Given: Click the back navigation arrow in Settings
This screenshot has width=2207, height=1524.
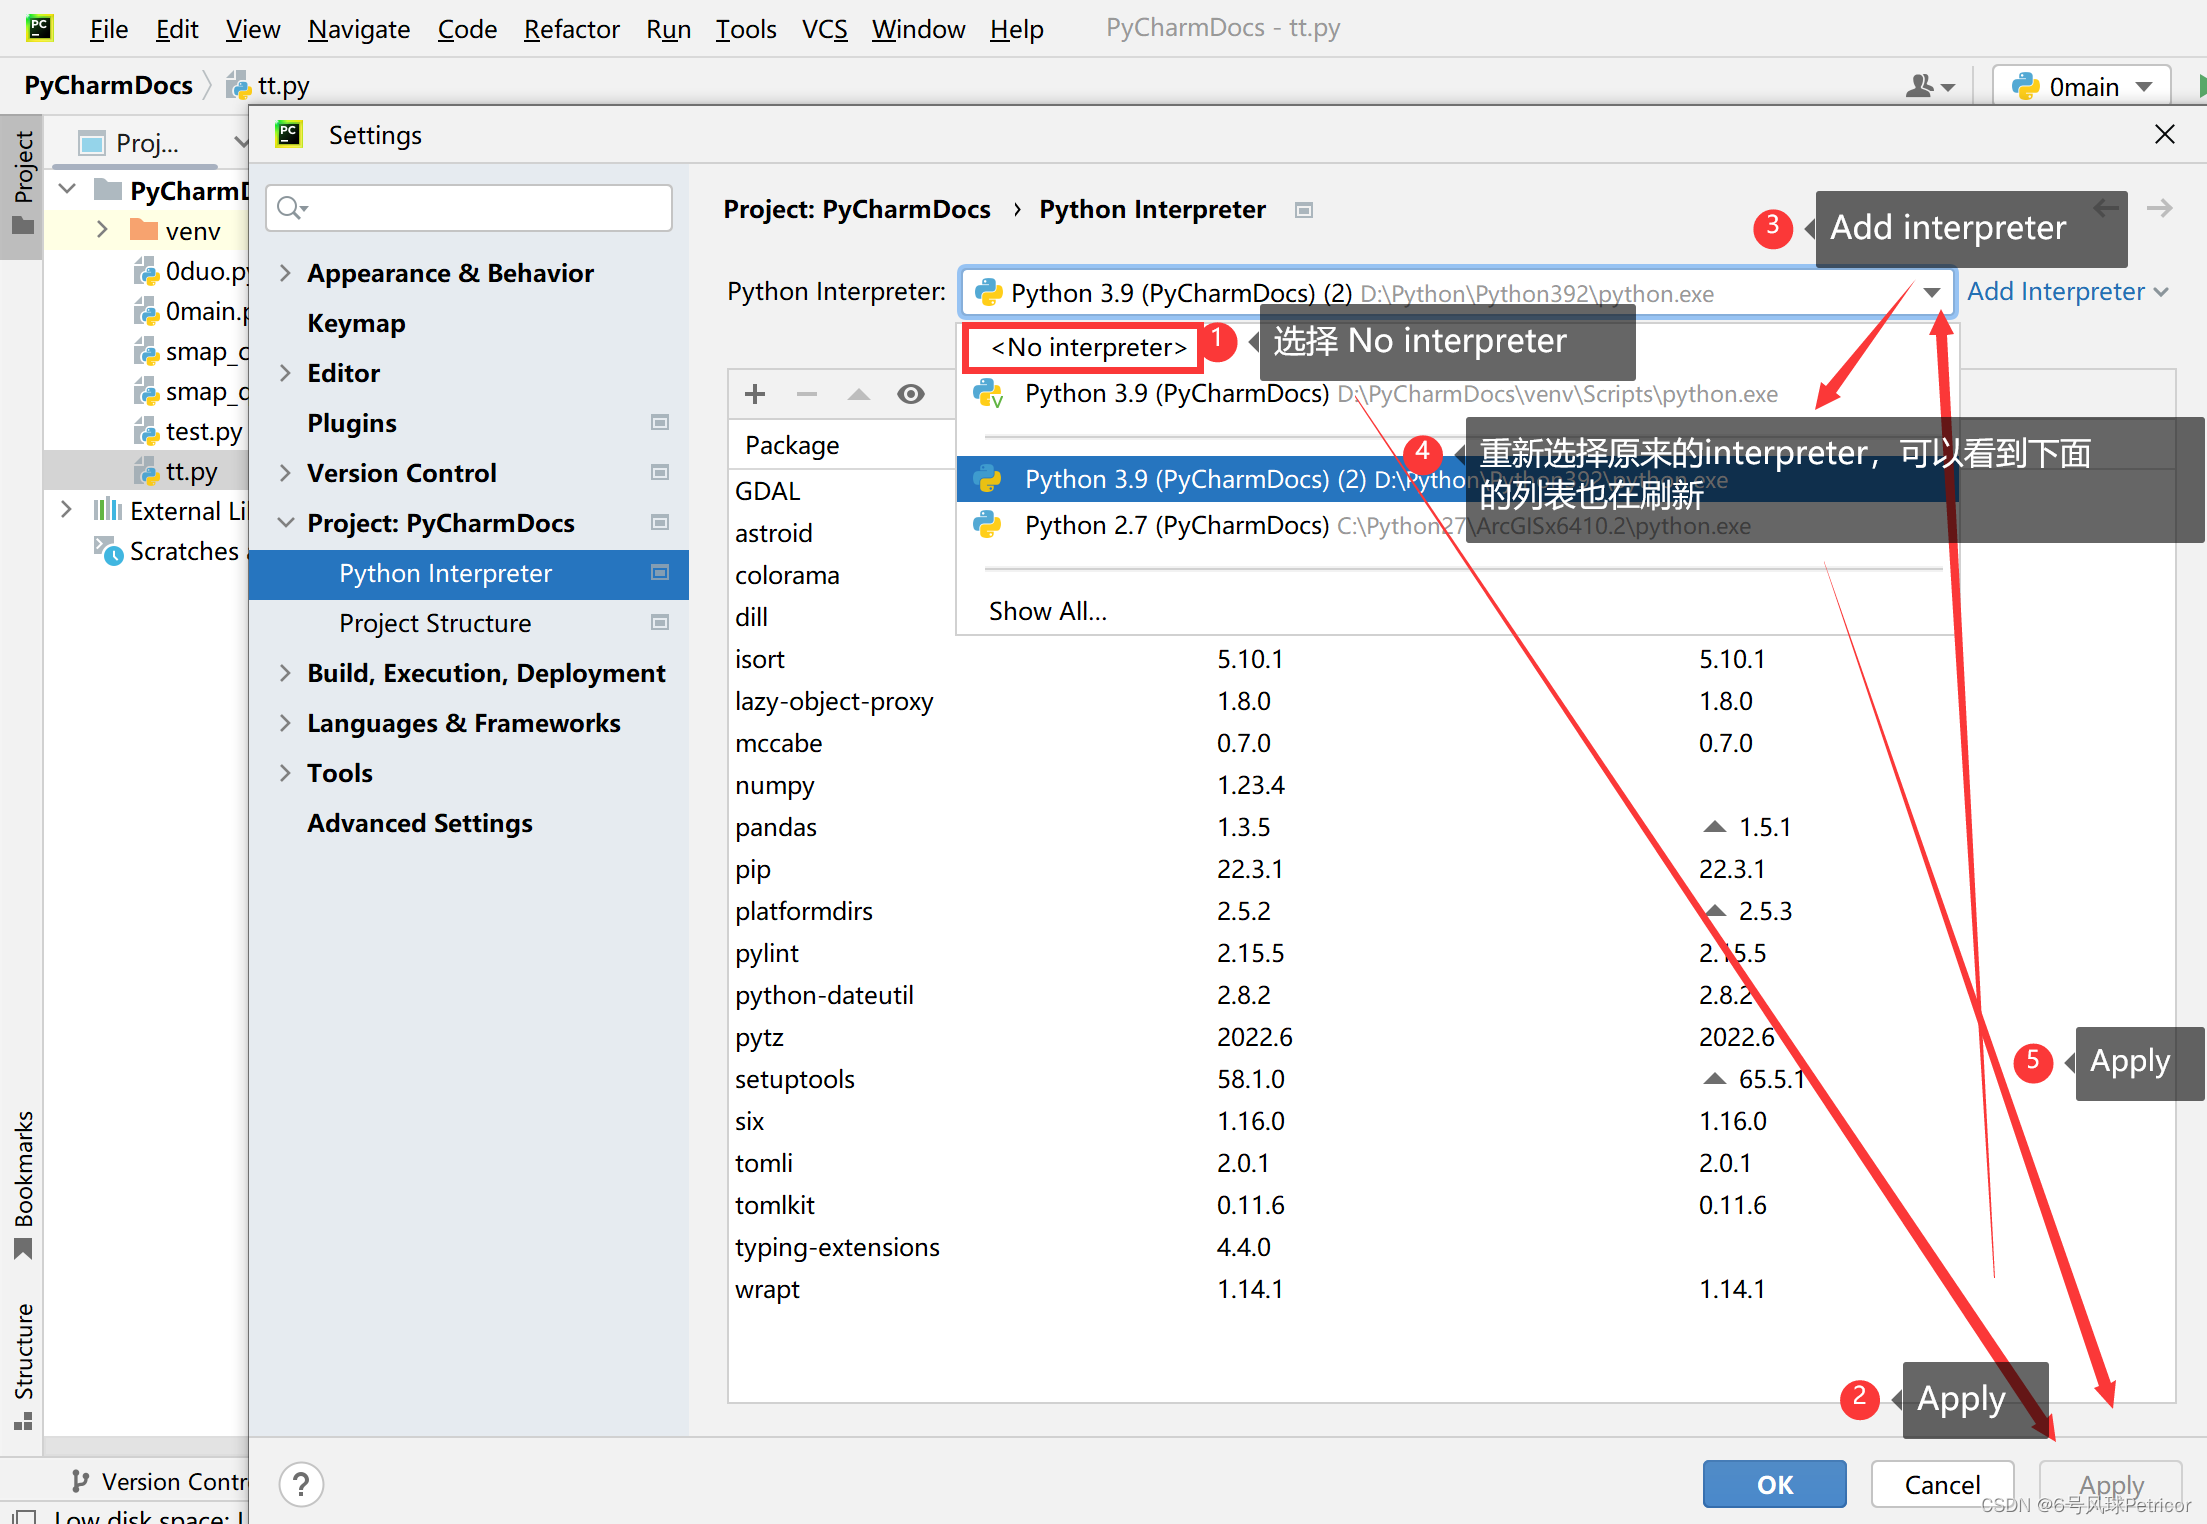Looking at the screenshot, I should (2106, 208).
